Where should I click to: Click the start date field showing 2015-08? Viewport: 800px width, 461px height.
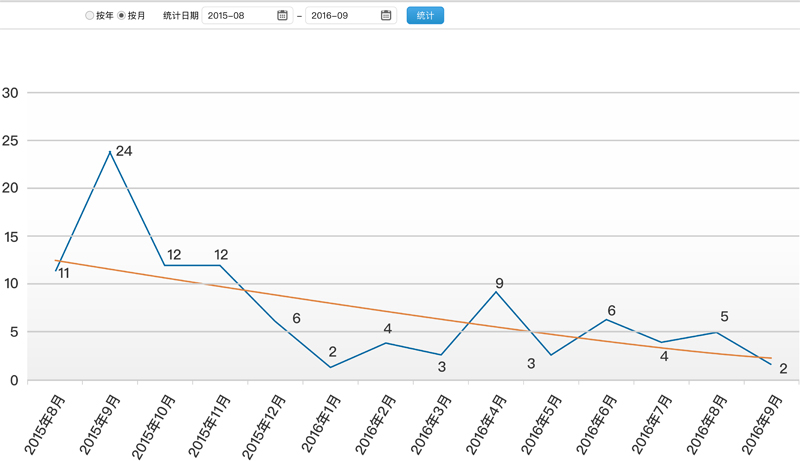click(240, 16)
